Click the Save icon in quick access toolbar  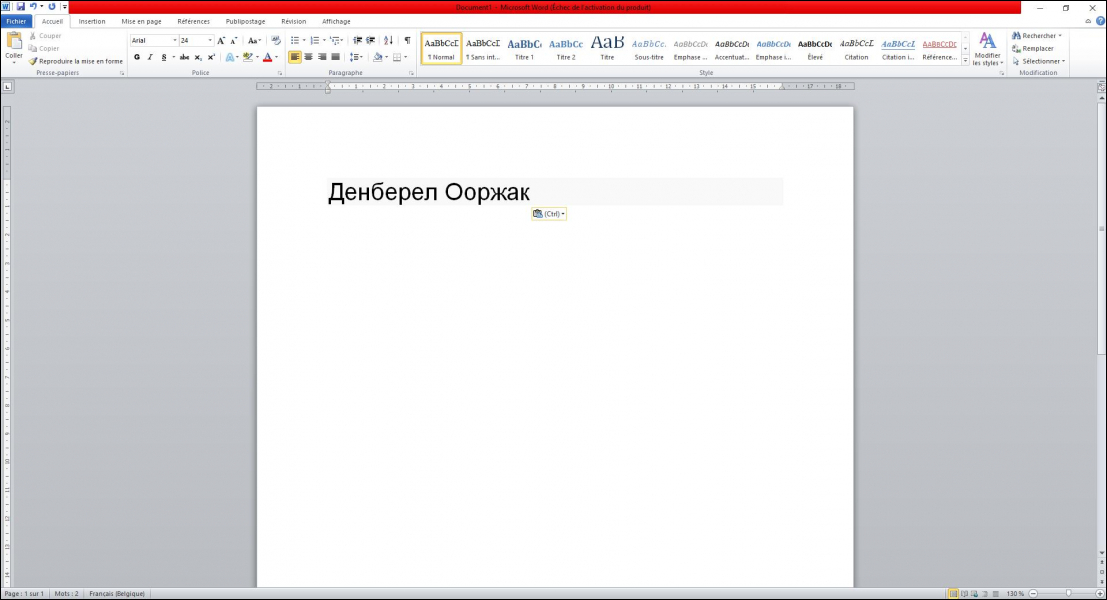20,7
